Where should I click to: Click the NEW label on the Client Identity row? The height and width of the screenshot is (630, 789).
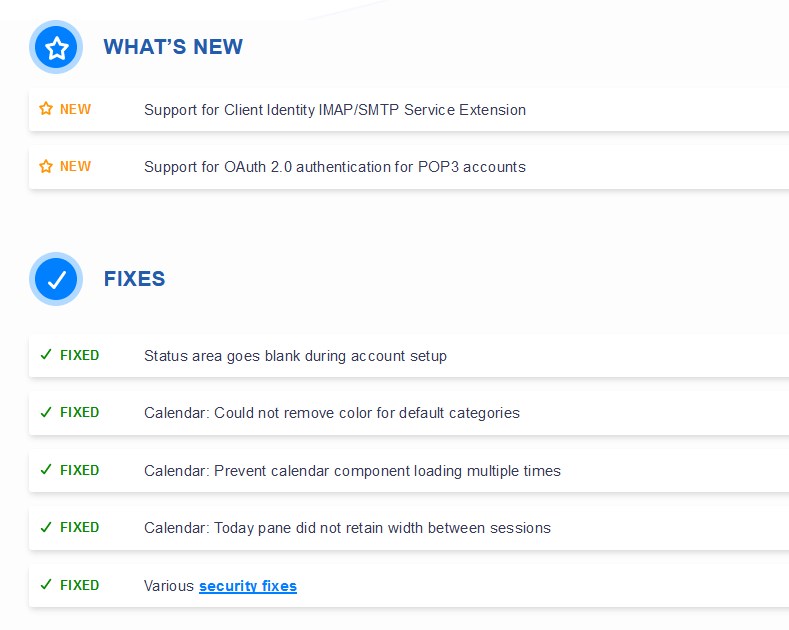pos(75,110)
